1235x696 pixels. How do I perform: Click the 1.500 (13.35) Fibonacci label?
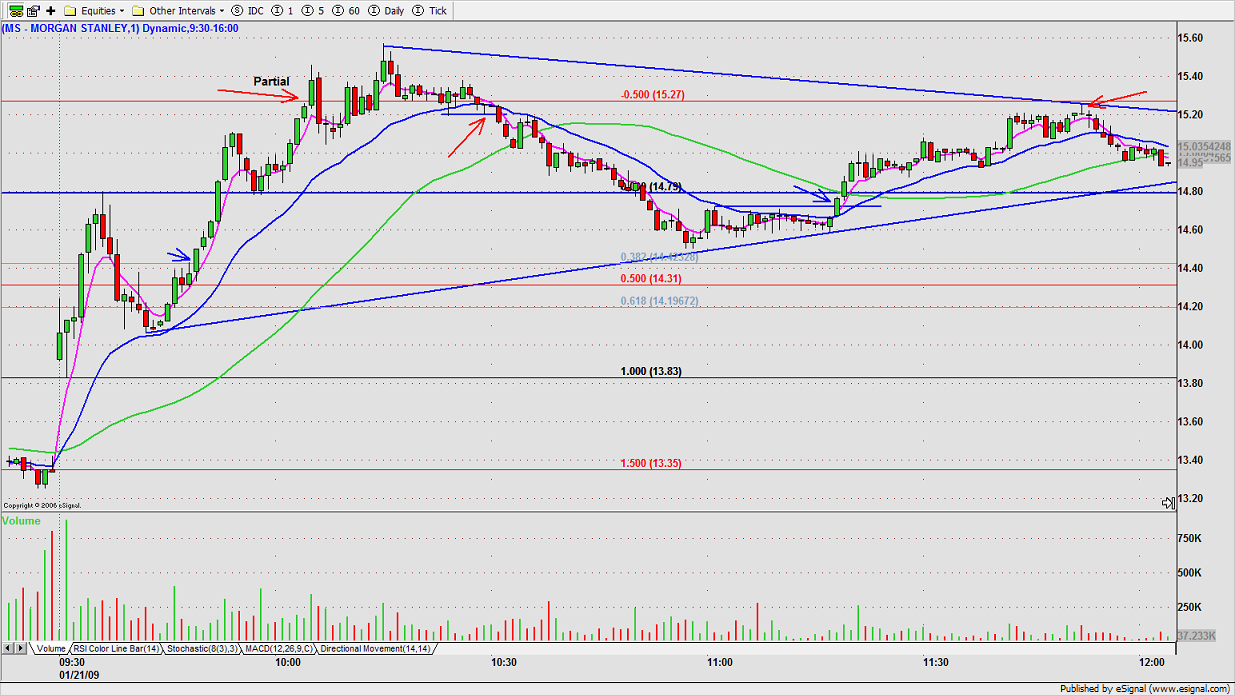click(650, 463)
